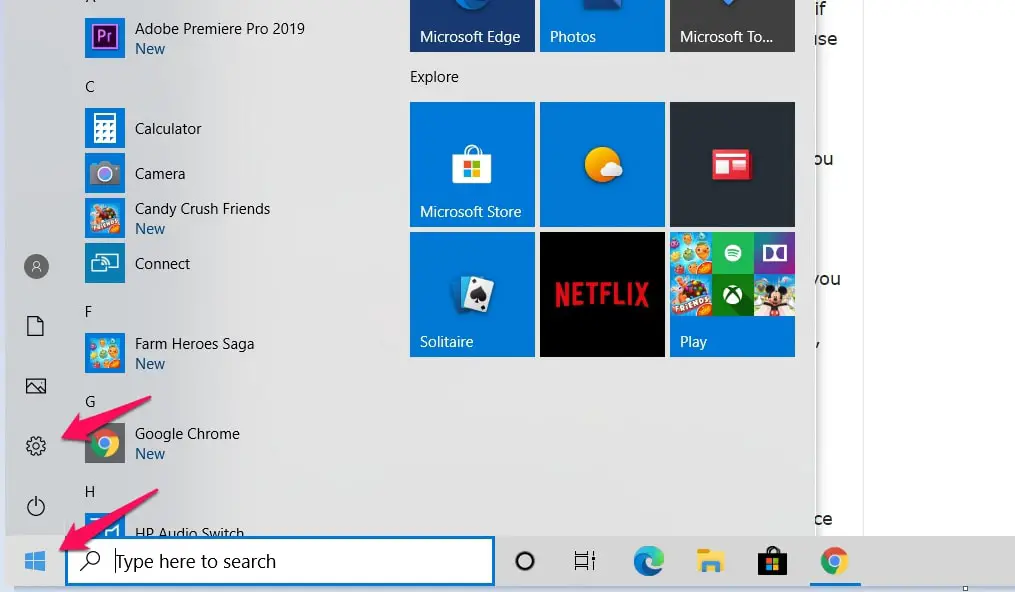Screen dimensions: 1015x592
Task: Jump via letter G header
Action: point(90,402)
